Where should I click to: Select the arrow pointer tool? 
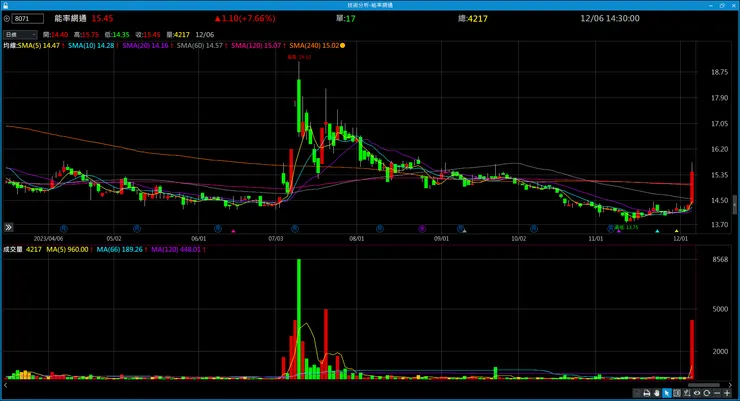pos(666,393)
